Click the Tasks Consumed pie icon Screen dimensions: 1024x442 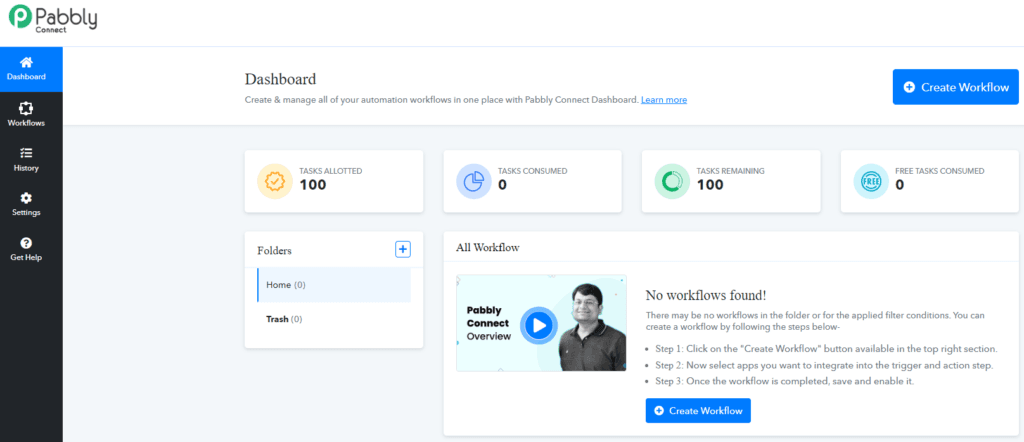pos(473,181)
